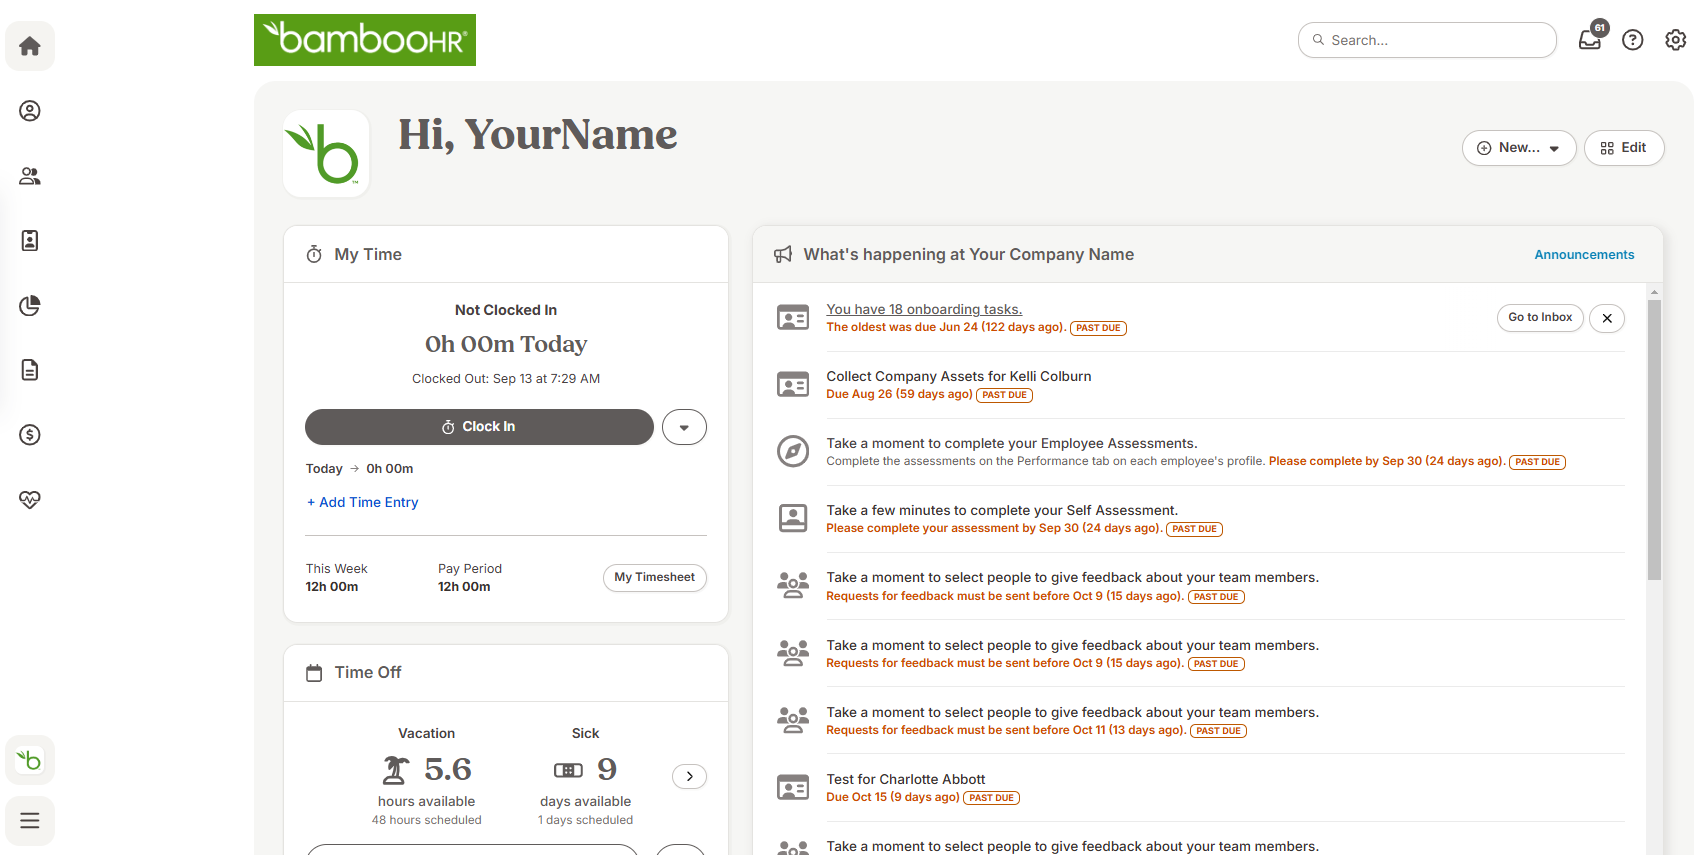Open the People directory icon in sidebar
The width and height of the screenshot is (1701, 855).
tap(30, 176)
